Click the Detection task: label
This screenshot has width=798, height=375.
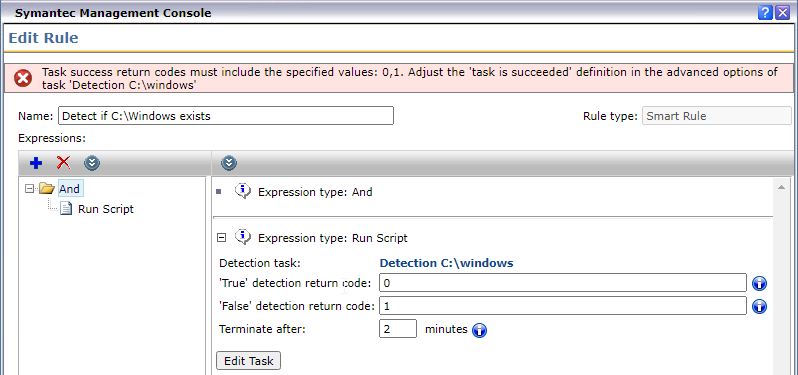(260, 263)
